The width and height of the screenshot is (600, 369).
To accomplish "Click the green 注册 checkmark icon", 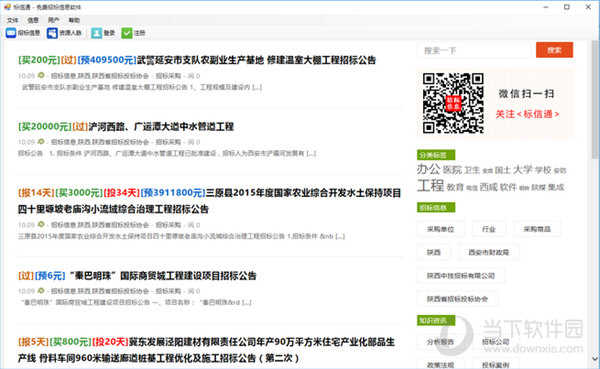I will pos(127,33).
